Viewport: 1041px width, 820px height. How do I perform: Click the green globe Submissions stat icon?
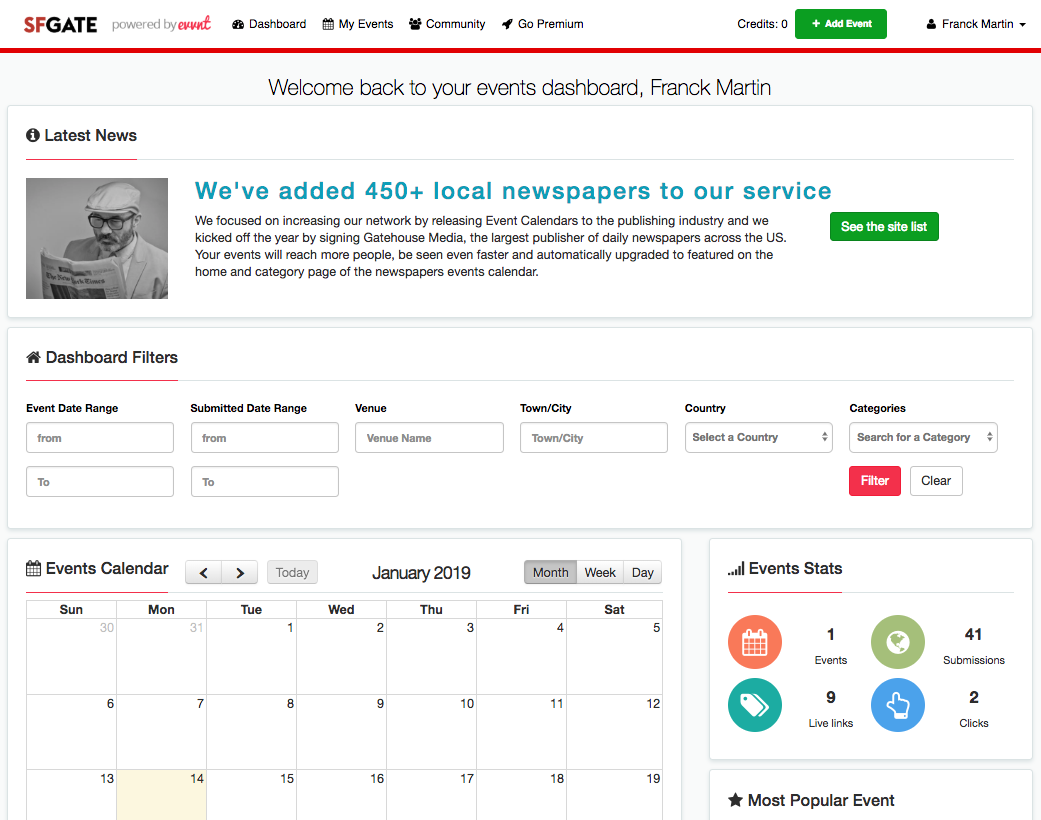pyautogui.click(x=898, y=642)
